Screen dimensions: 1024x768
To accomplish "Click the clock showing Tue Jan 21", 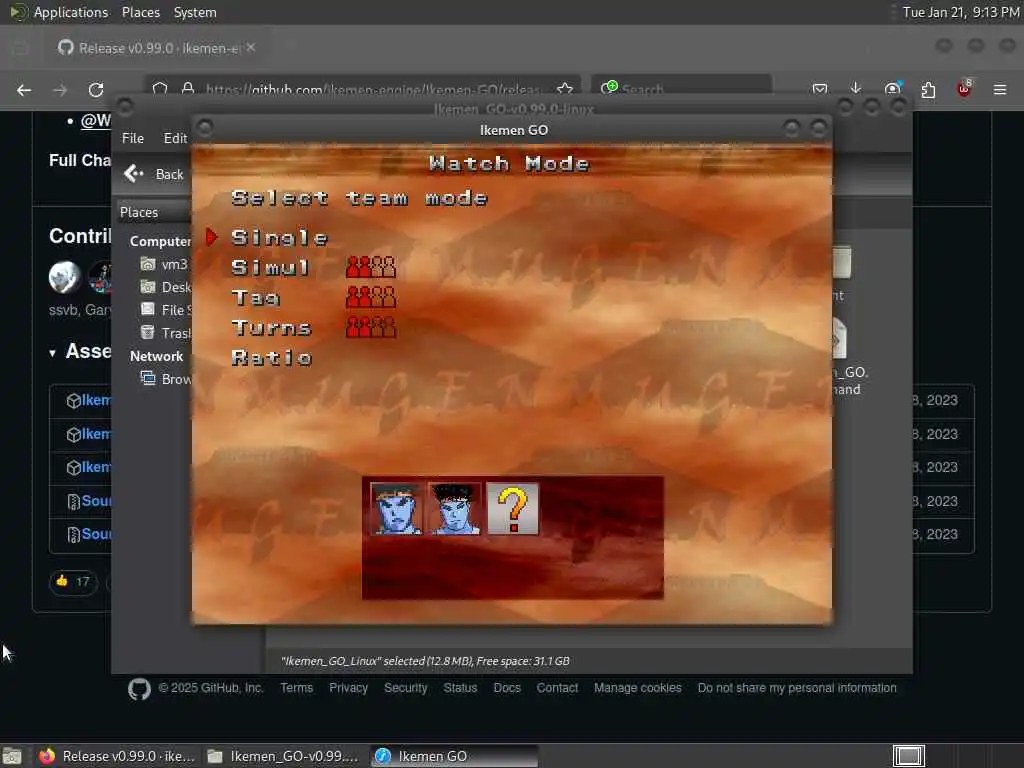I will tap(961, 12).
